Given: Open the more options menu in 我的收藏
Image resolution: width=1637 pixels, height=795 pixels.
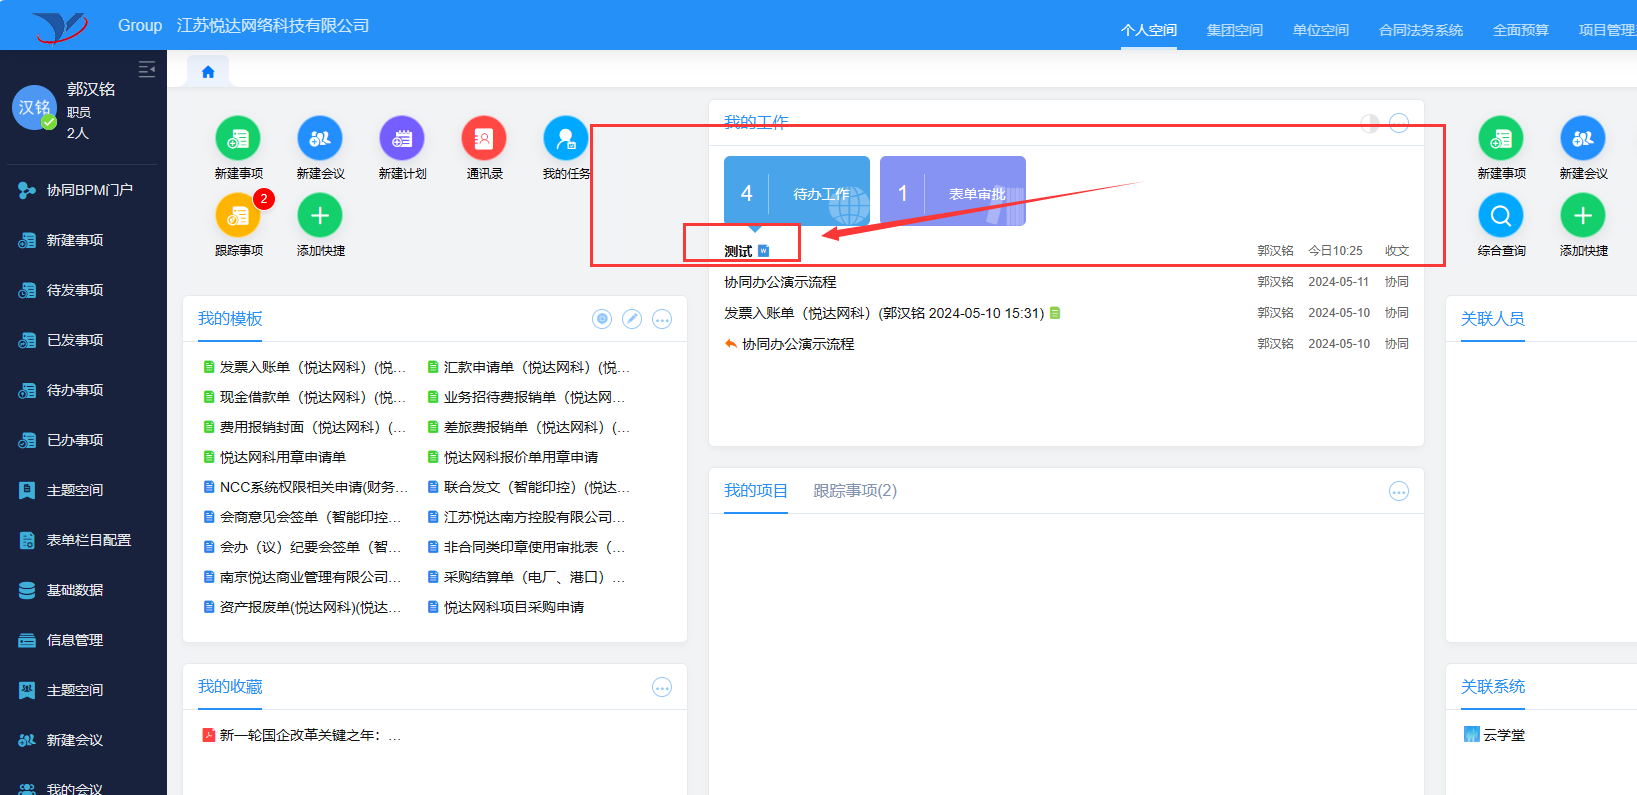Looking at the screenshot, I should 662,687.
